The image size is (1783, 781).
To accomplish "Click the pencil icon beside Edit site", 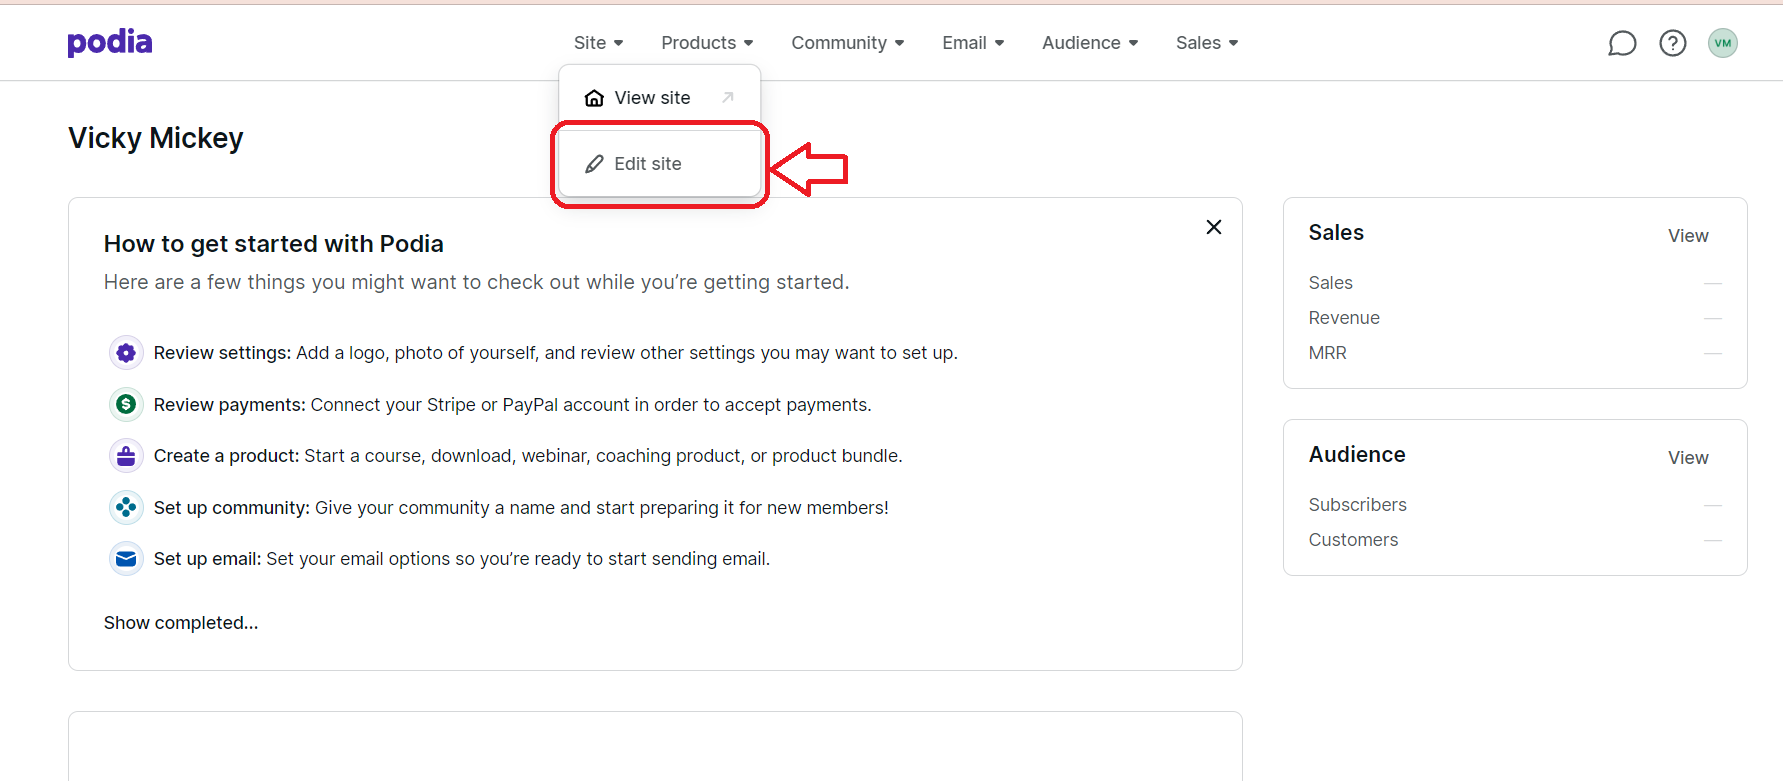I will coord(594,164).
